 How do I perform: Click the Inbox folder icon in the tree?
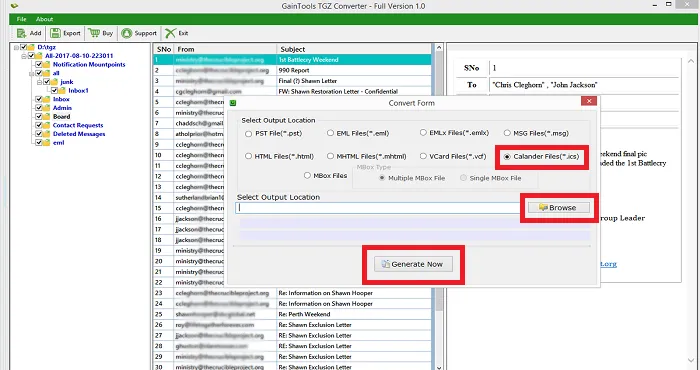(46, 99)
